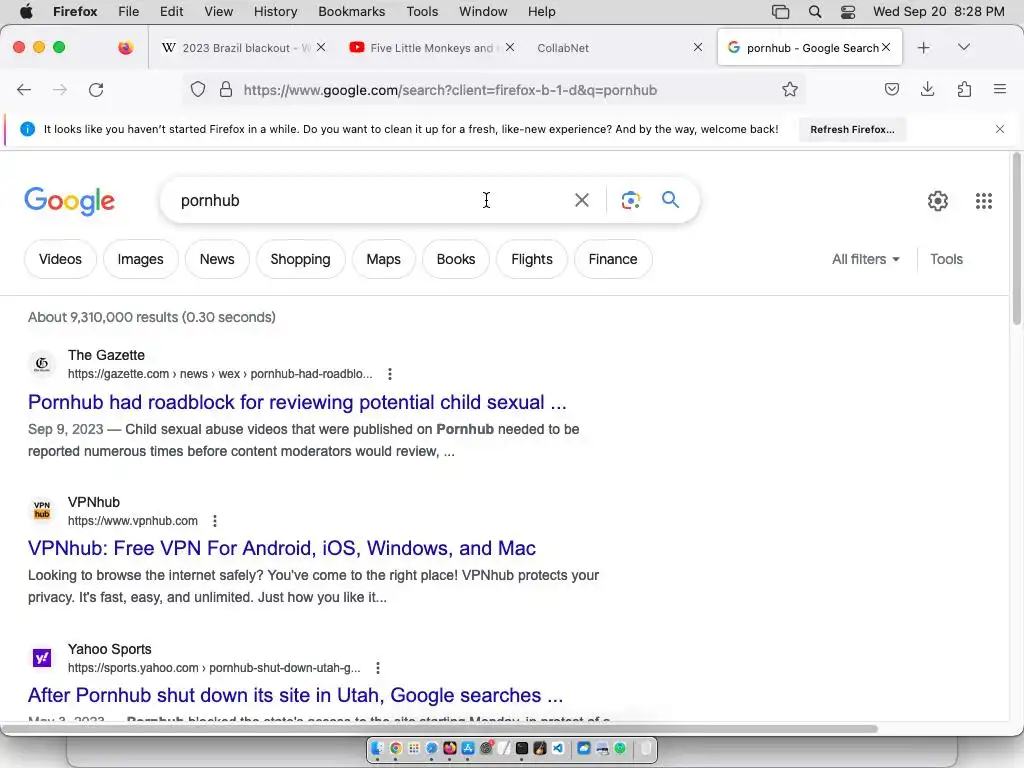Open Finder from the Dock

point(377,748)
